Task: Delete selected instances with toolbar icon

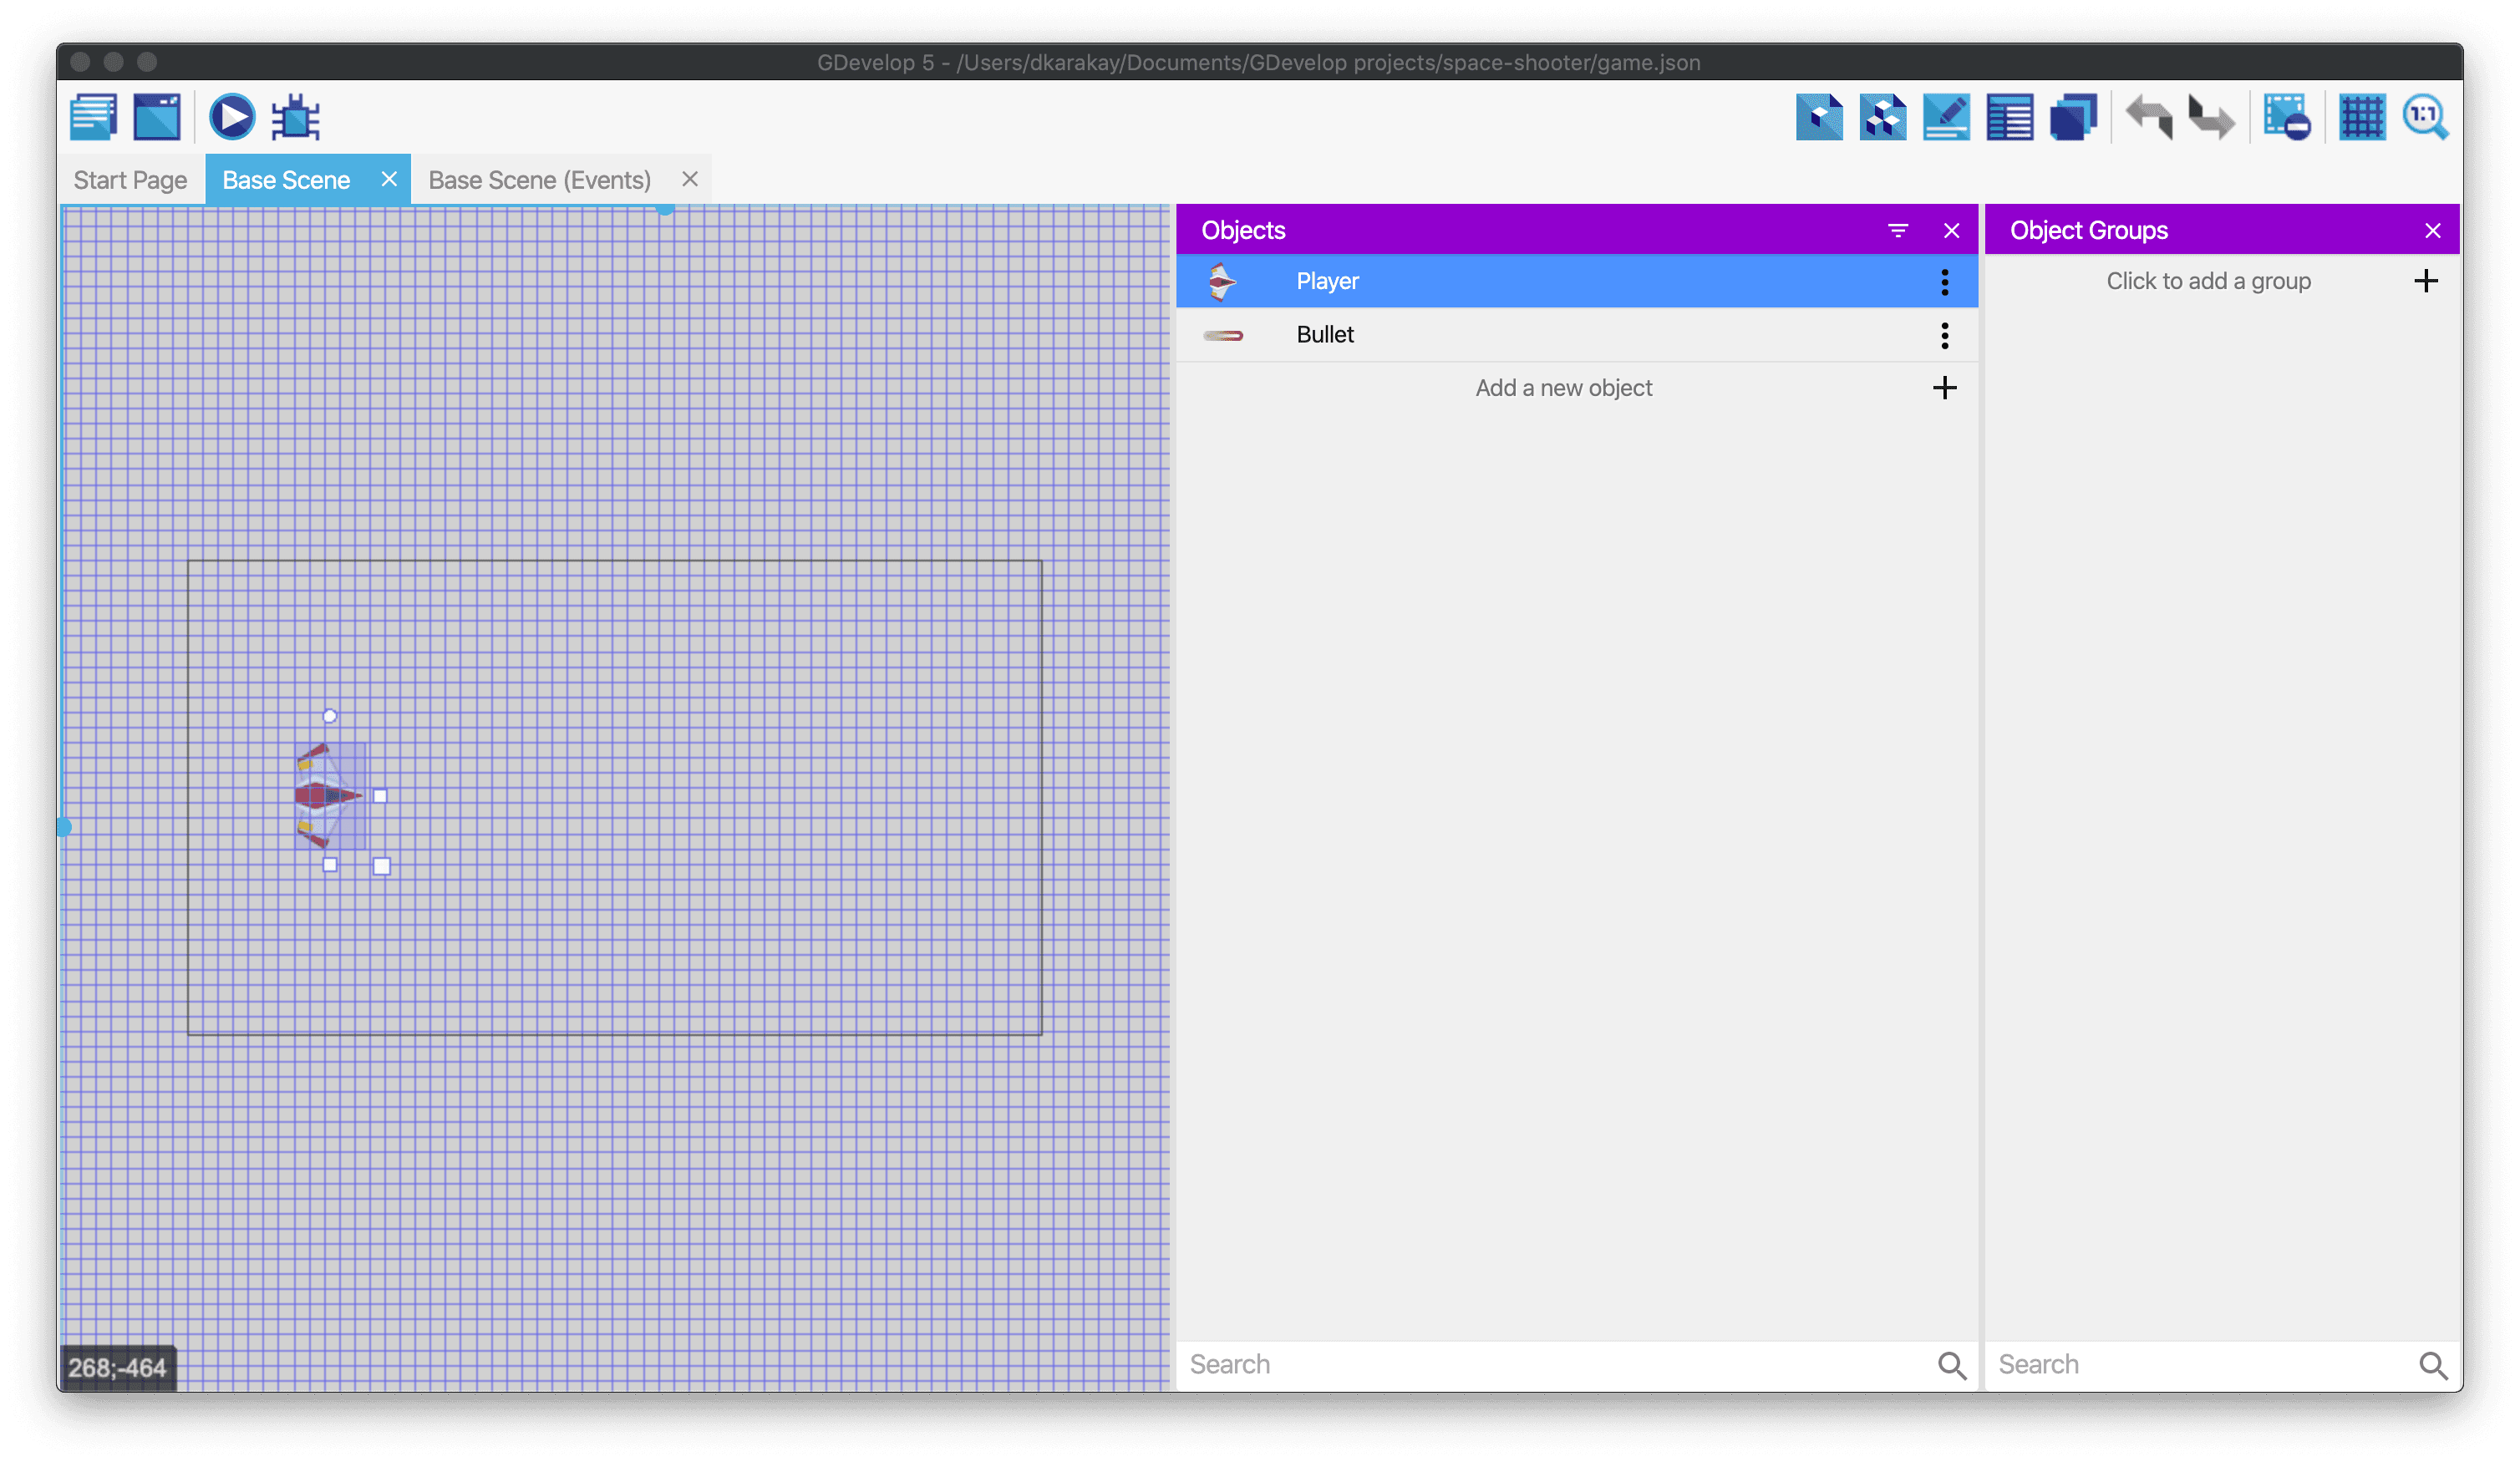Action: [2286, 117]
